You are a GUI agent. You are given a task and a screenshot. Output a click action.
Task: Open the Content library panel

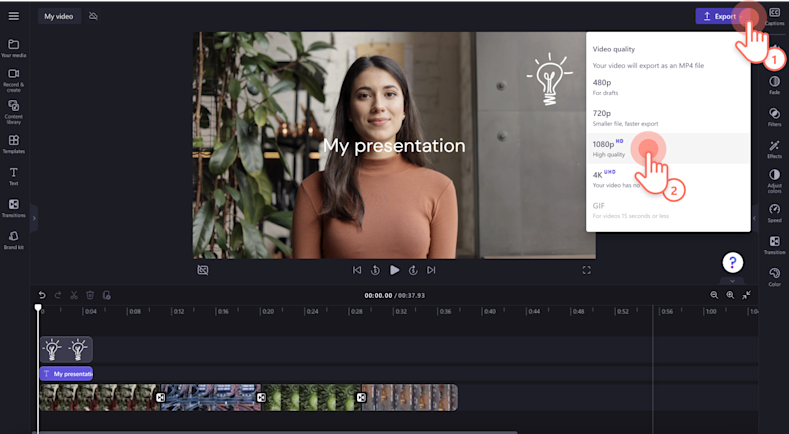tap(14, 112)
